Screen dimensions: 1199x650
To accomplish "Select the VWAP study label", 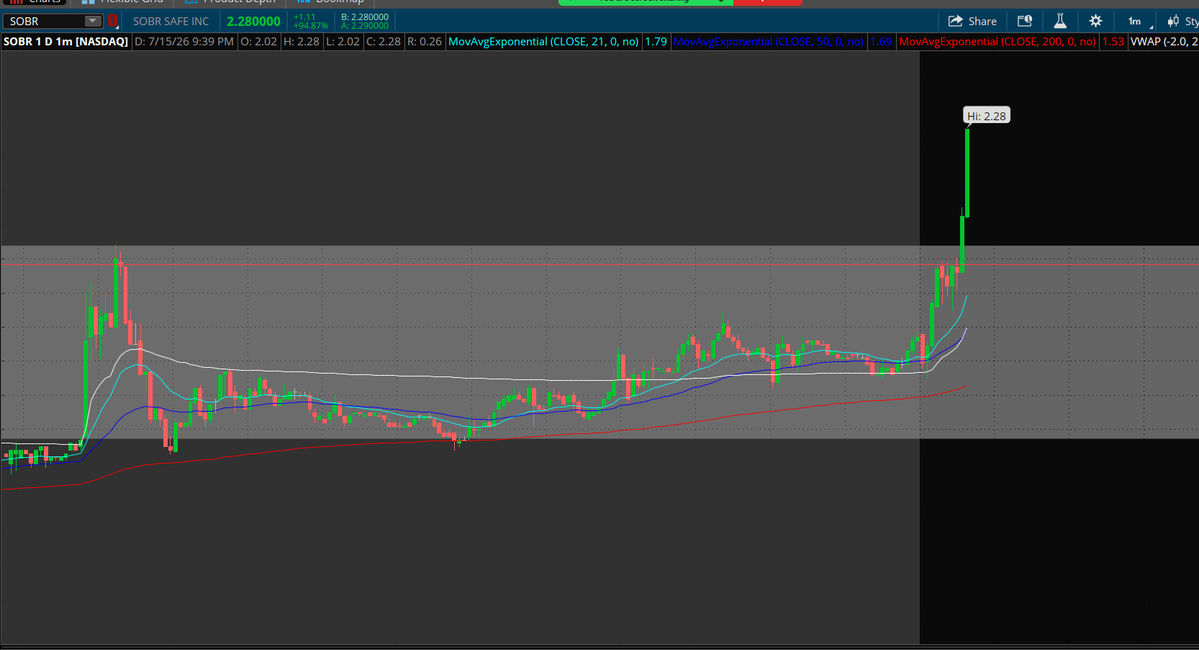I will pyautogui.click(x=1164, y=42).
